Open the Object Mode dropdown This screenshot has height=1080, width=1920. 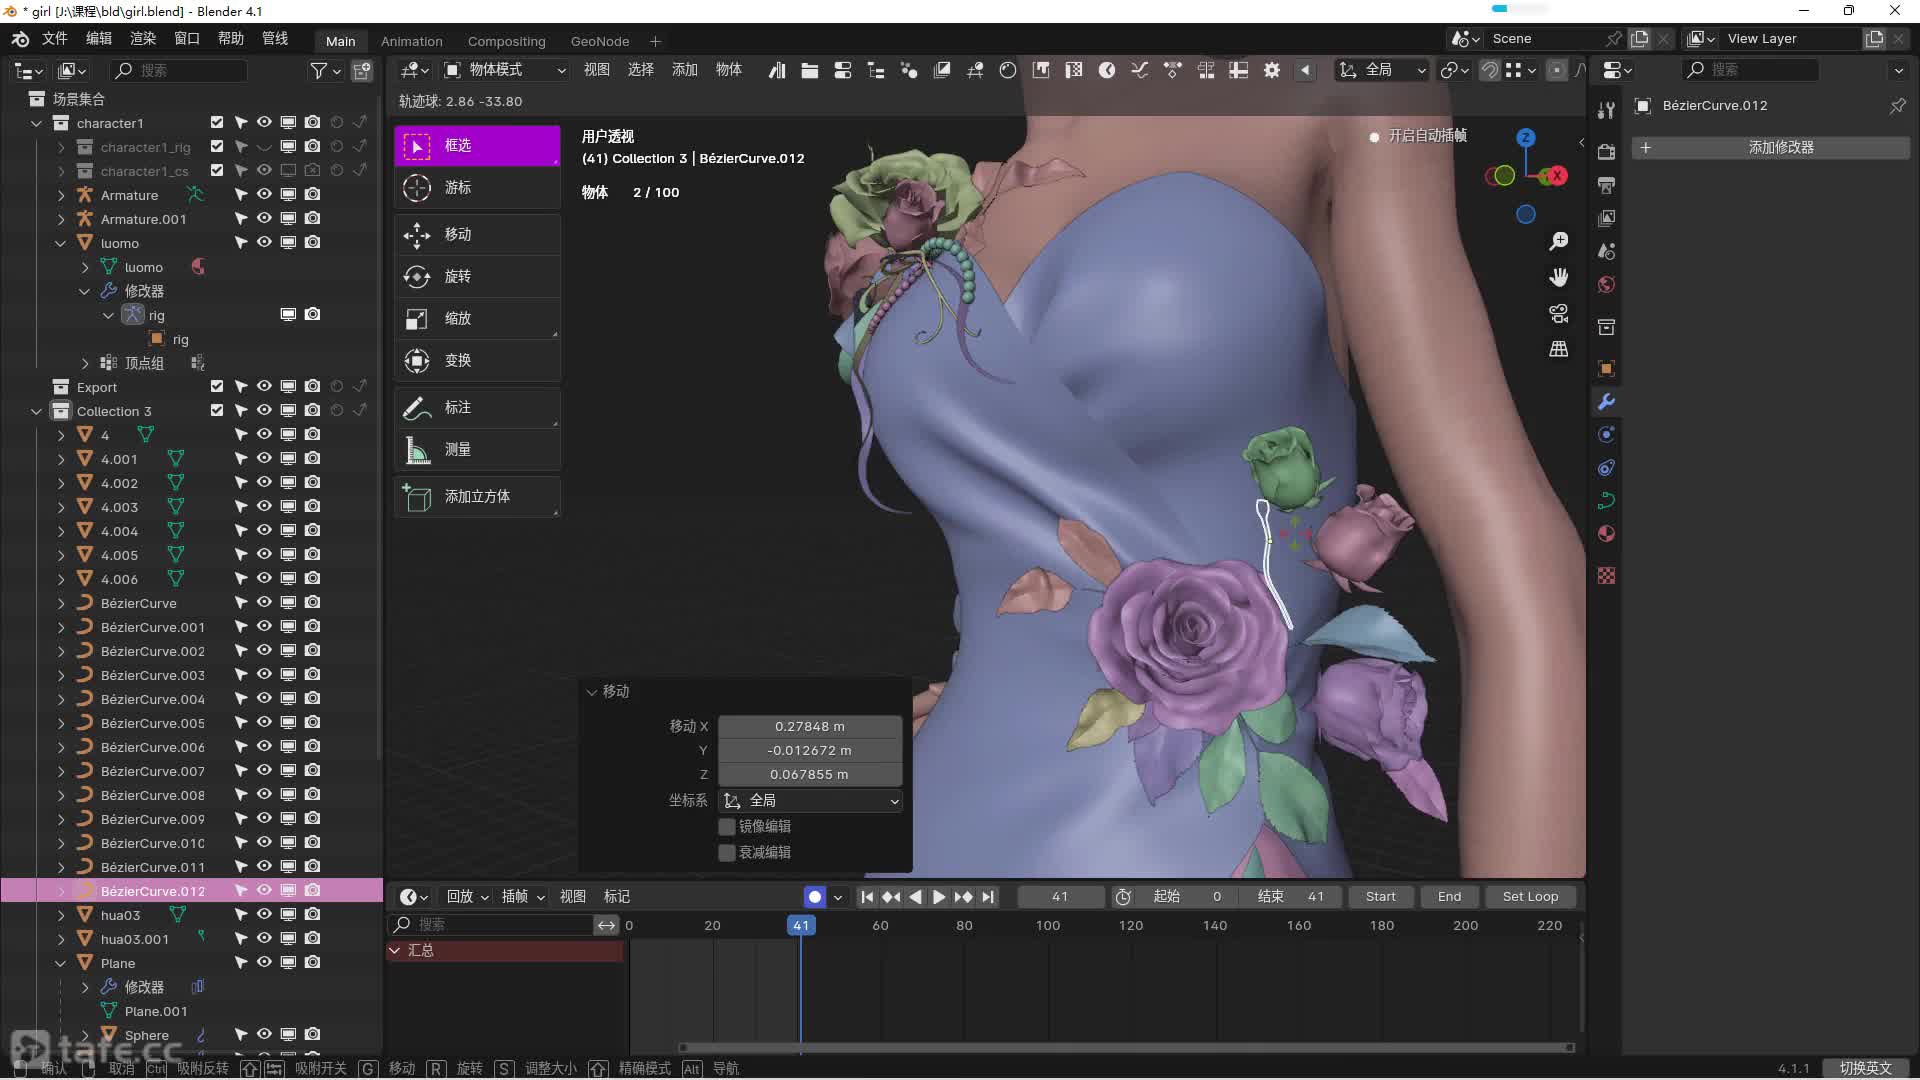(505, 69)
